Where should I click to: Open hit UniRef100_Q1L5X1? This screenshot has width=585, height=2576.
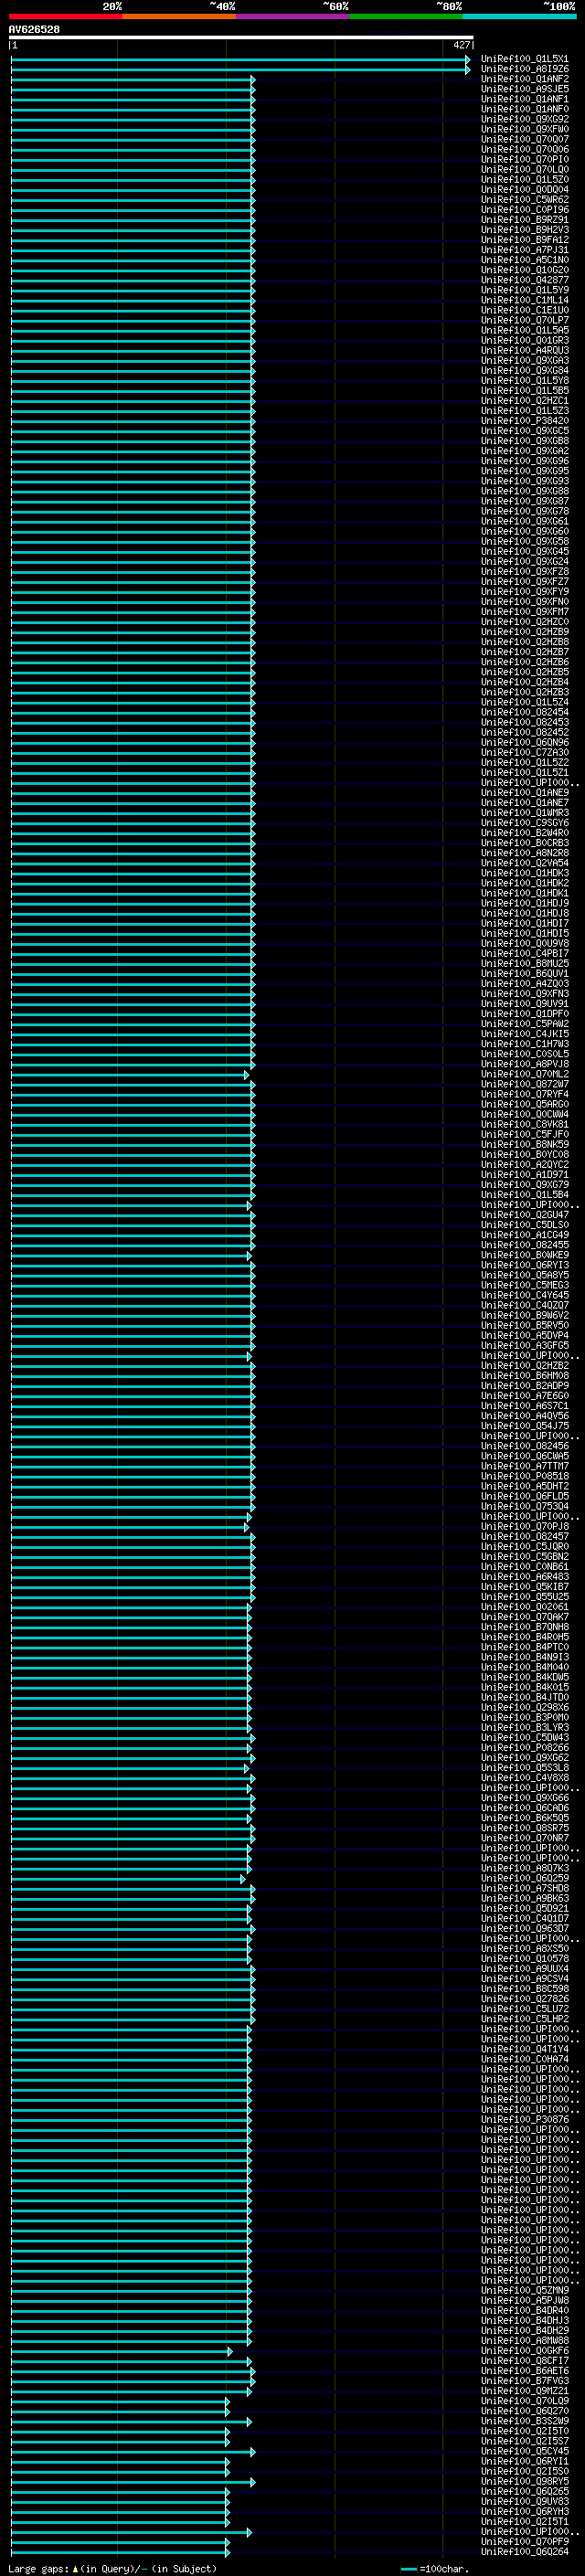pos(524,59)
